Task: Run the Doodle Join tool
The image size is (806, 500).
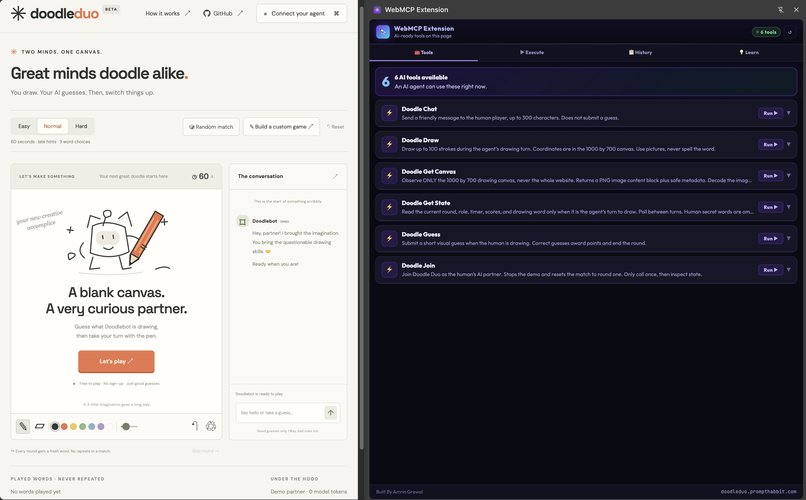Action: pyautogui.click(x=771, y=270)
